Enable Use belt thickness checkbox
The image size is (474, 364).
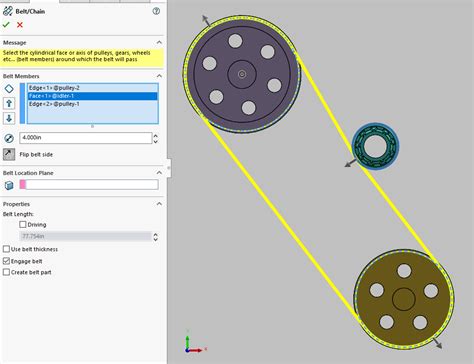tap(6, 249)
